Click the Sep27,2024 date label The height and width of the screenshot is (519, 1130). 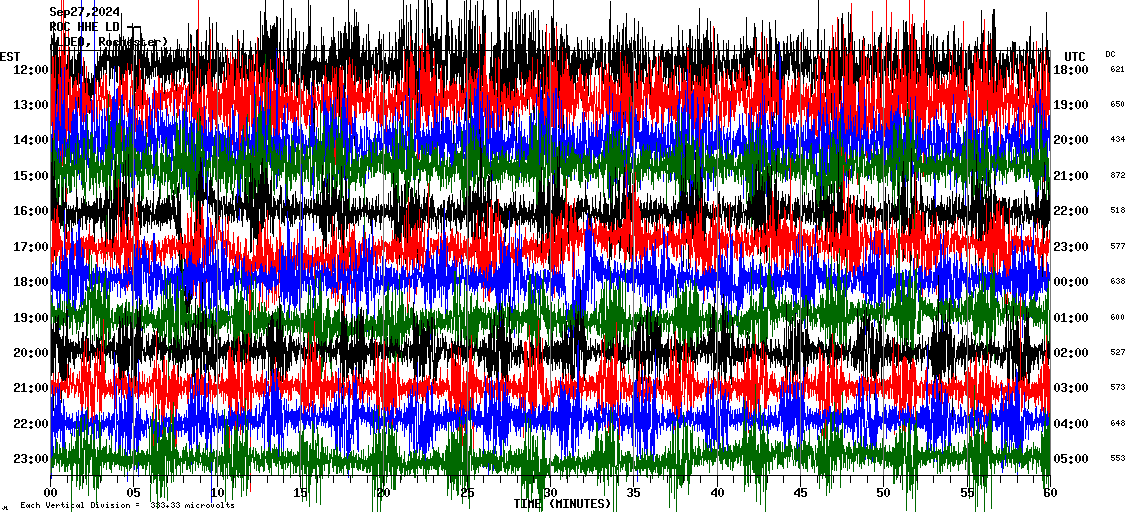click(84, 12)
